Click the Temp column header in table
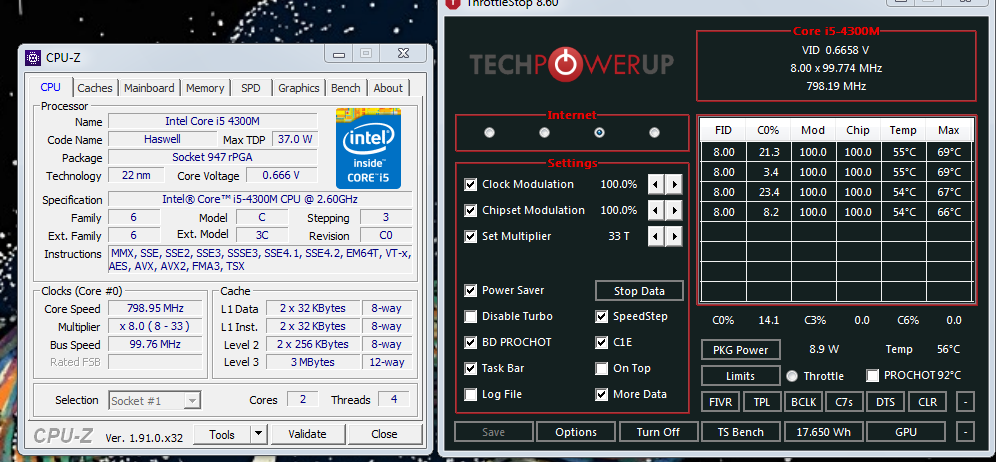 [903, 130]
